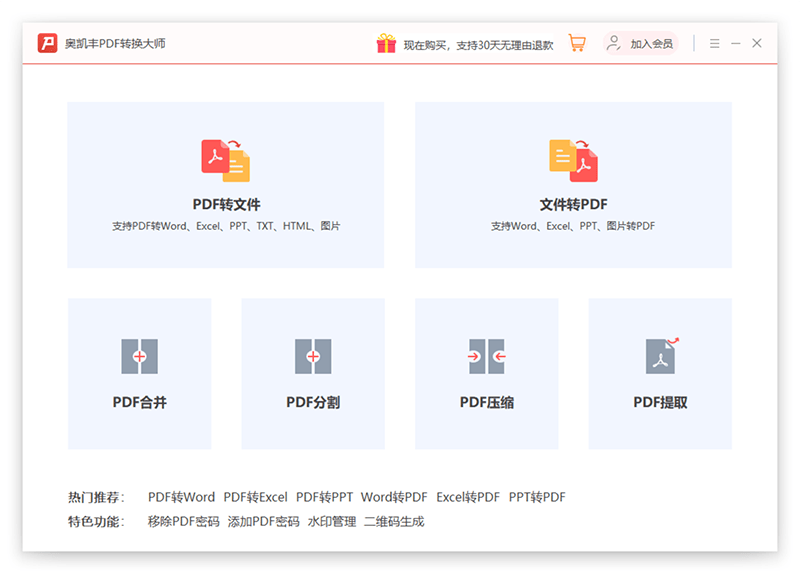
Task: Open the hamburger menu icon
Action: pyautogui.click(x=714, y=43)
